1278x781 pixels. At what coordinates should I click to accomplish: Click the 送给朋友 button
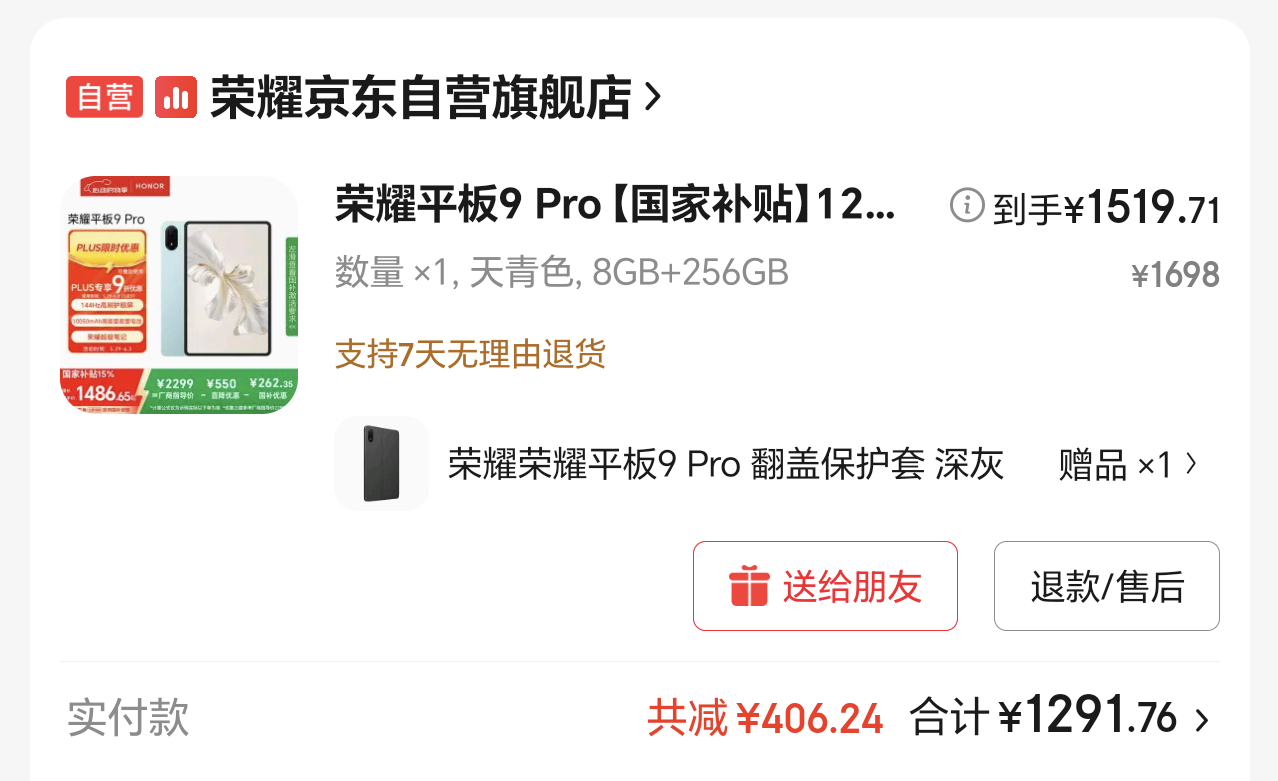click(825, 586)
